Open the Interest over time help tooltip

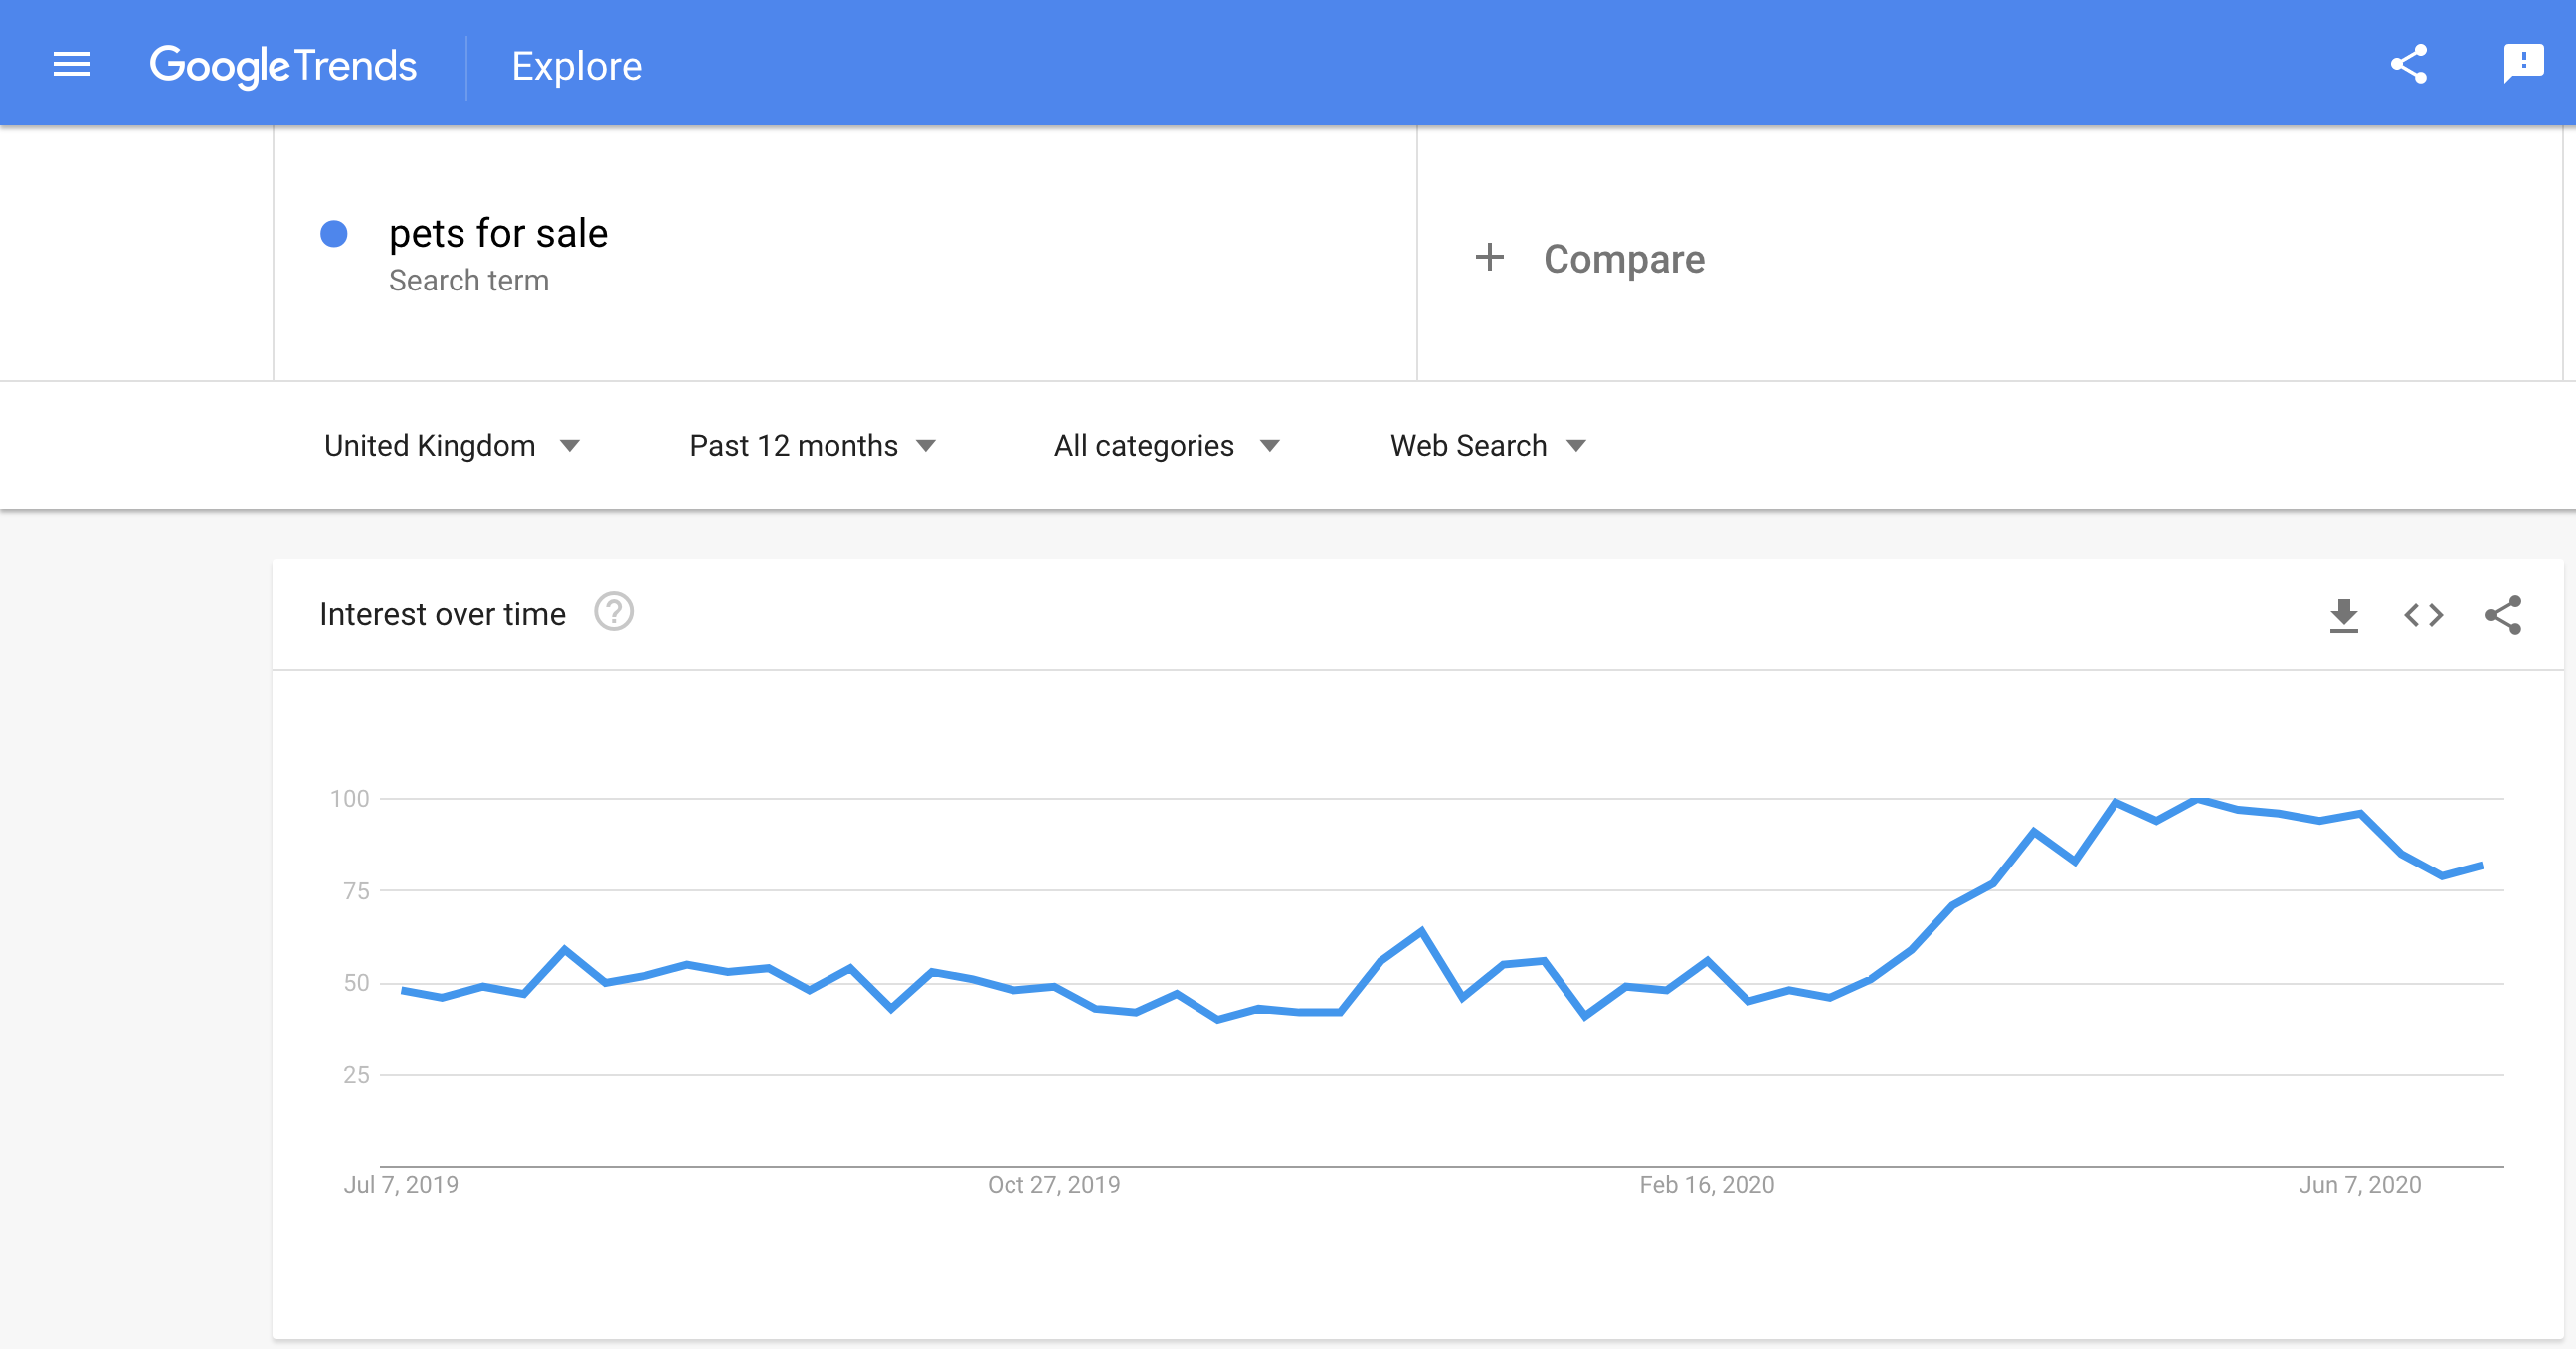pyautogui.click(x=613, y=613)
